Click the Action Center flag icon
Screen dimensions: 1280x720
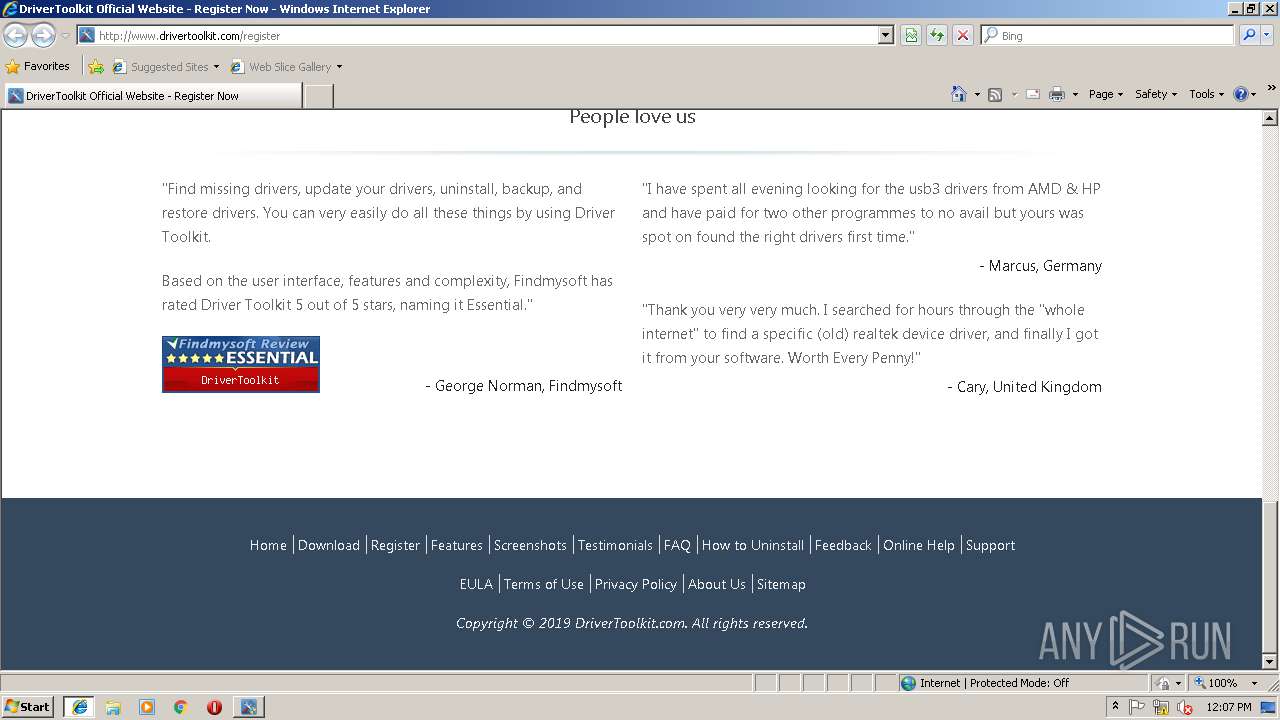1137,707
